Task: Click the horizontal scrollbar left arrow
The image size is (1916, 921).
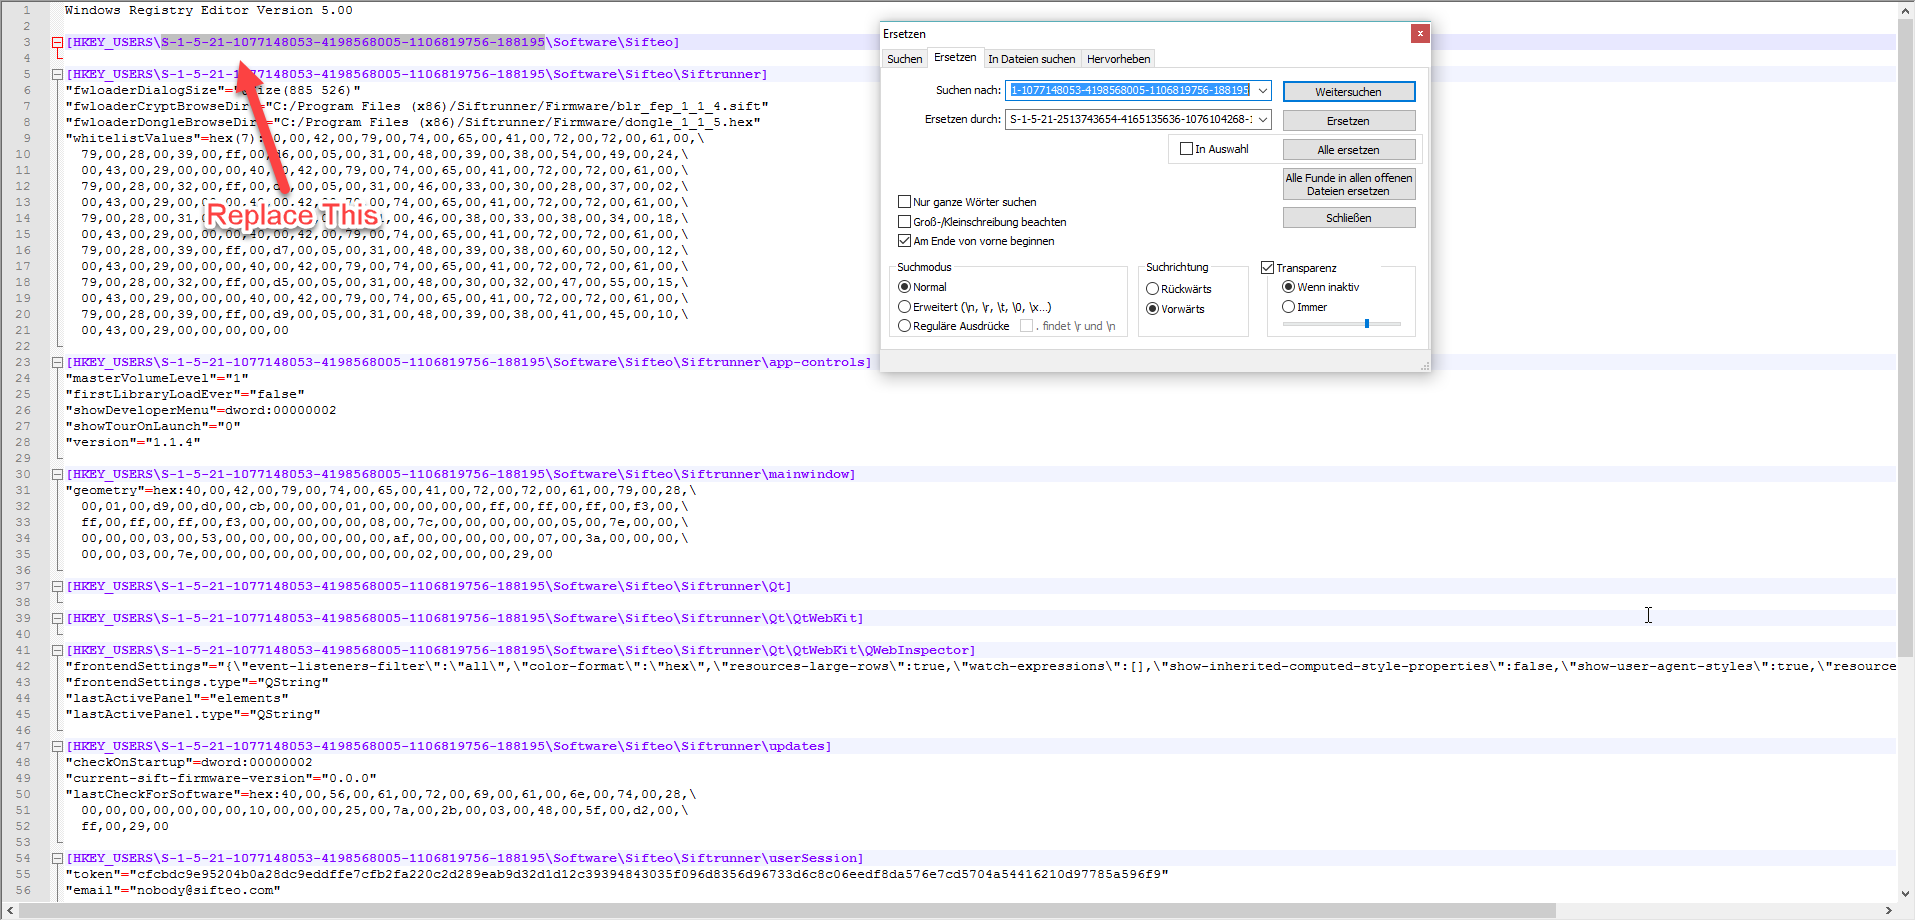Action: coord(10,910)
